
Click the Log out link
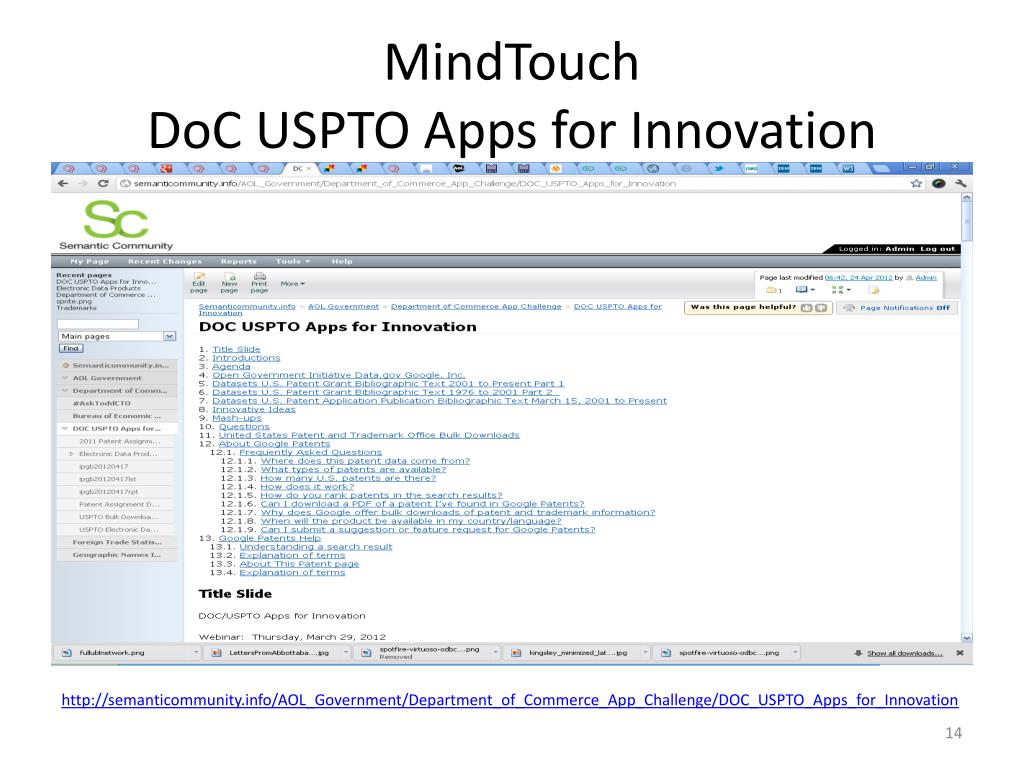tap(937, 249)
